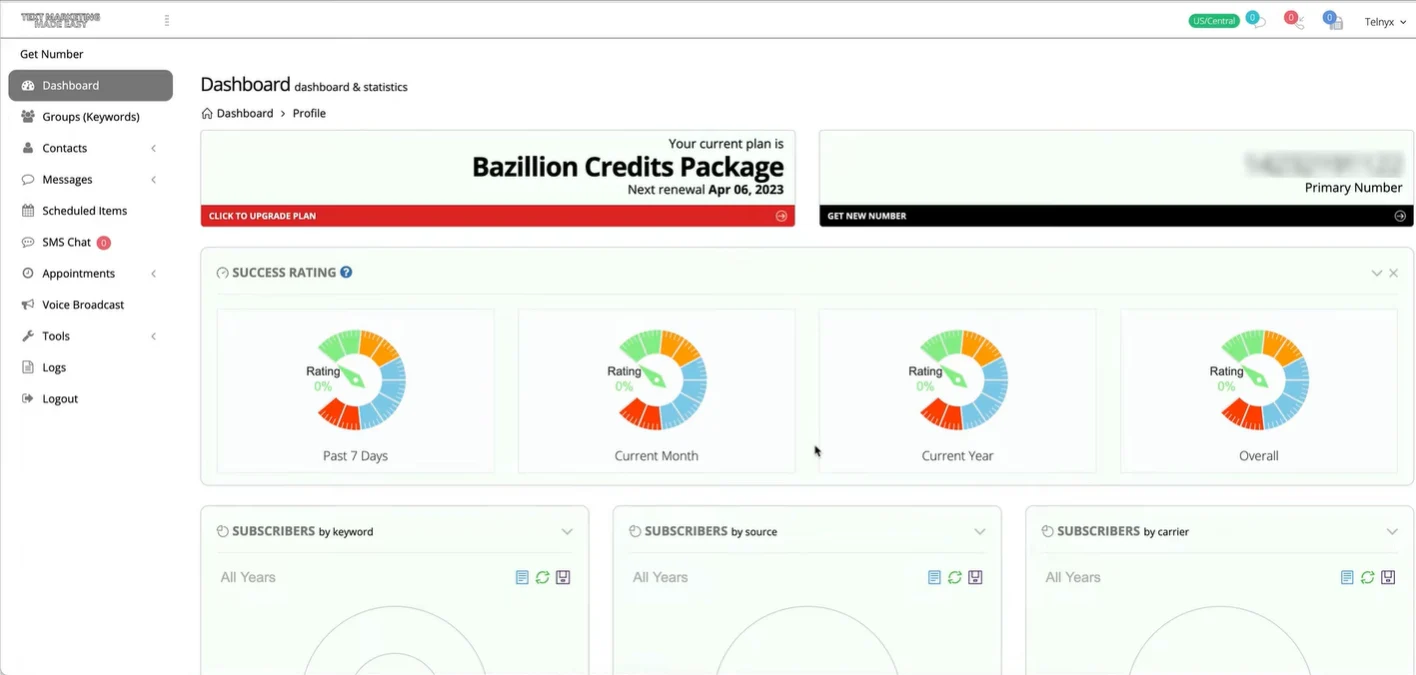This screenshot has height=675, width=1416.
Task: Save the Subscribers by source chart
Action: (976, 578)
